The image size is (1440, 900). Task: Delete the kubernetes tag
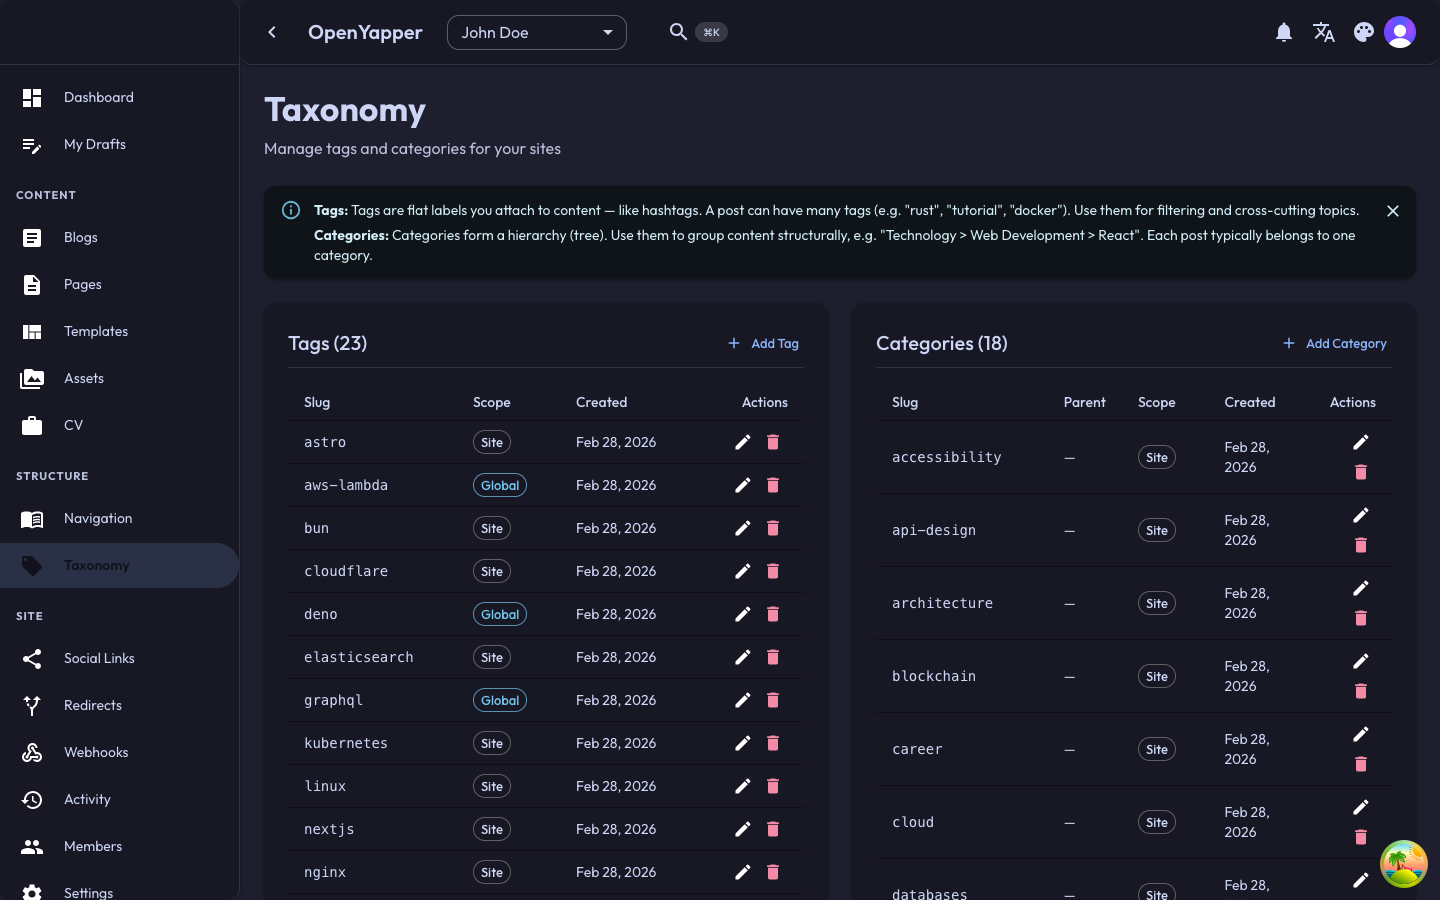(x=773, y=743)
